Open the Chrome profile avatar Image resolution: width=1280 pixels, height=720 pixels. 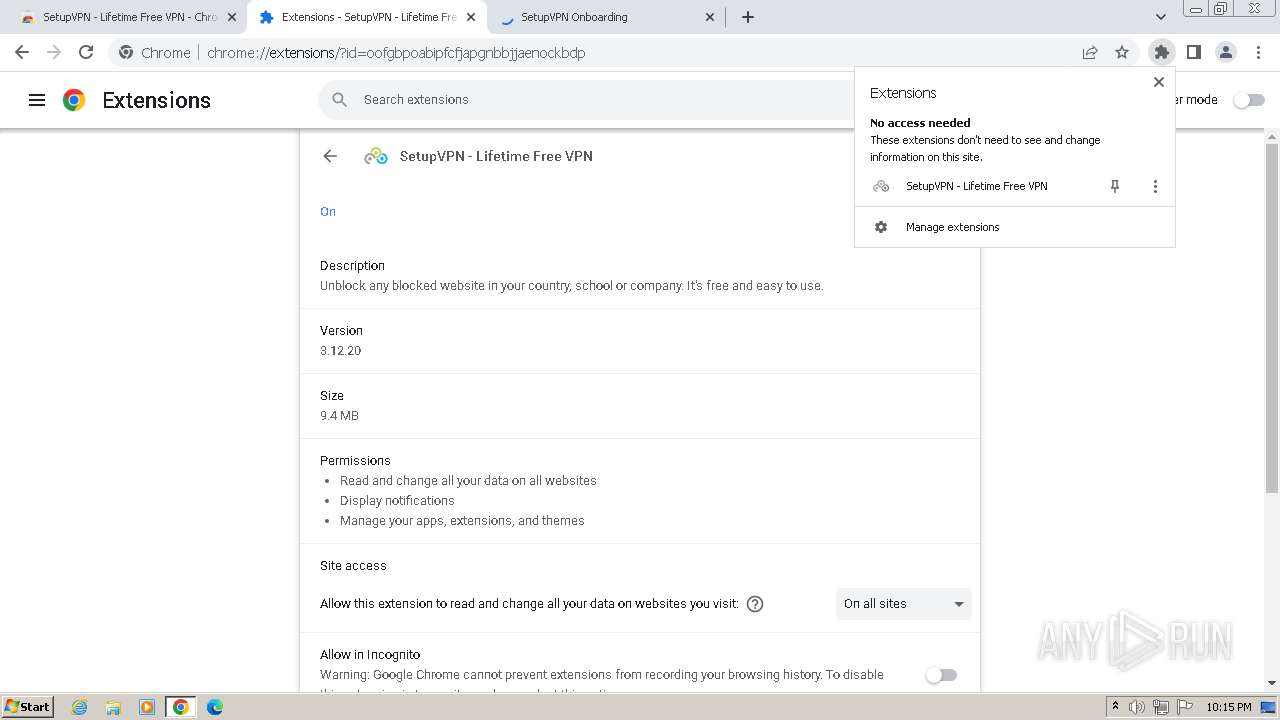[x=1226, y=52]
